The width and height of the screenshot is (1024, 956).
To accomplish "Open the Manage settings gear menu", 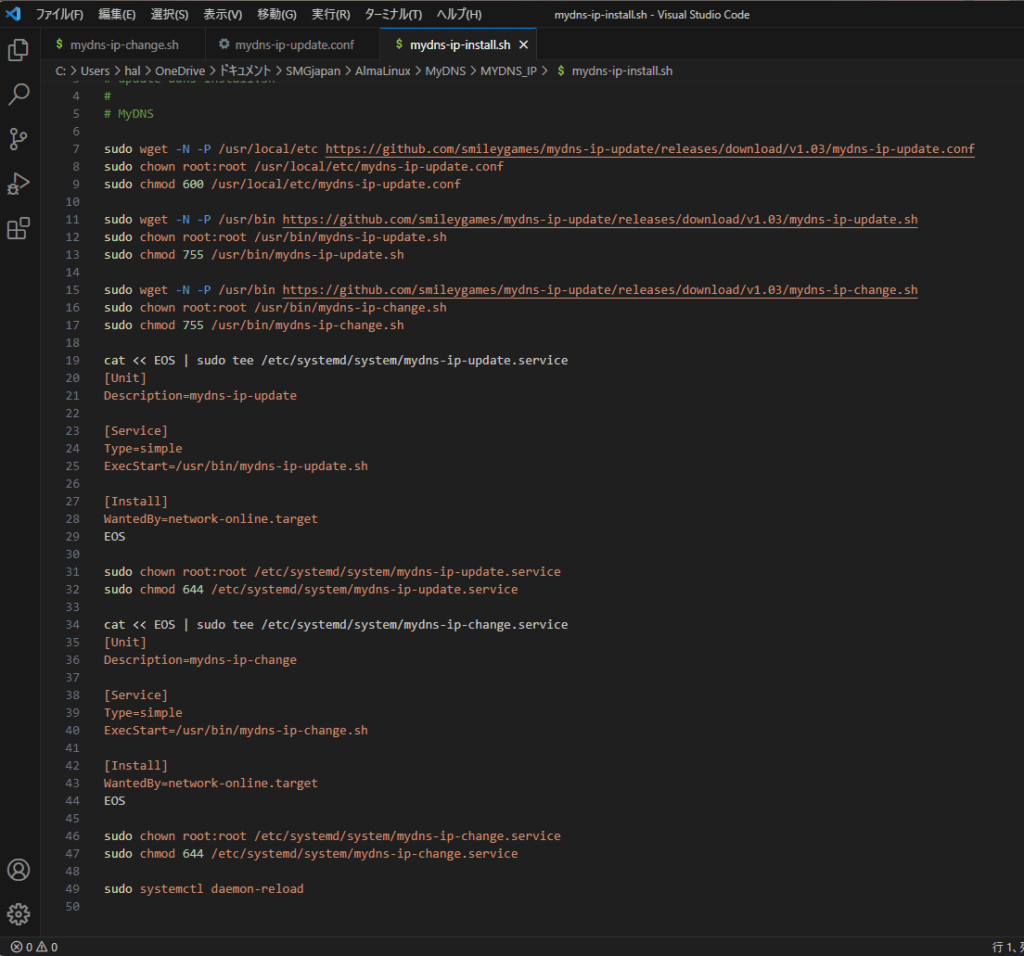I will point(18,913).
